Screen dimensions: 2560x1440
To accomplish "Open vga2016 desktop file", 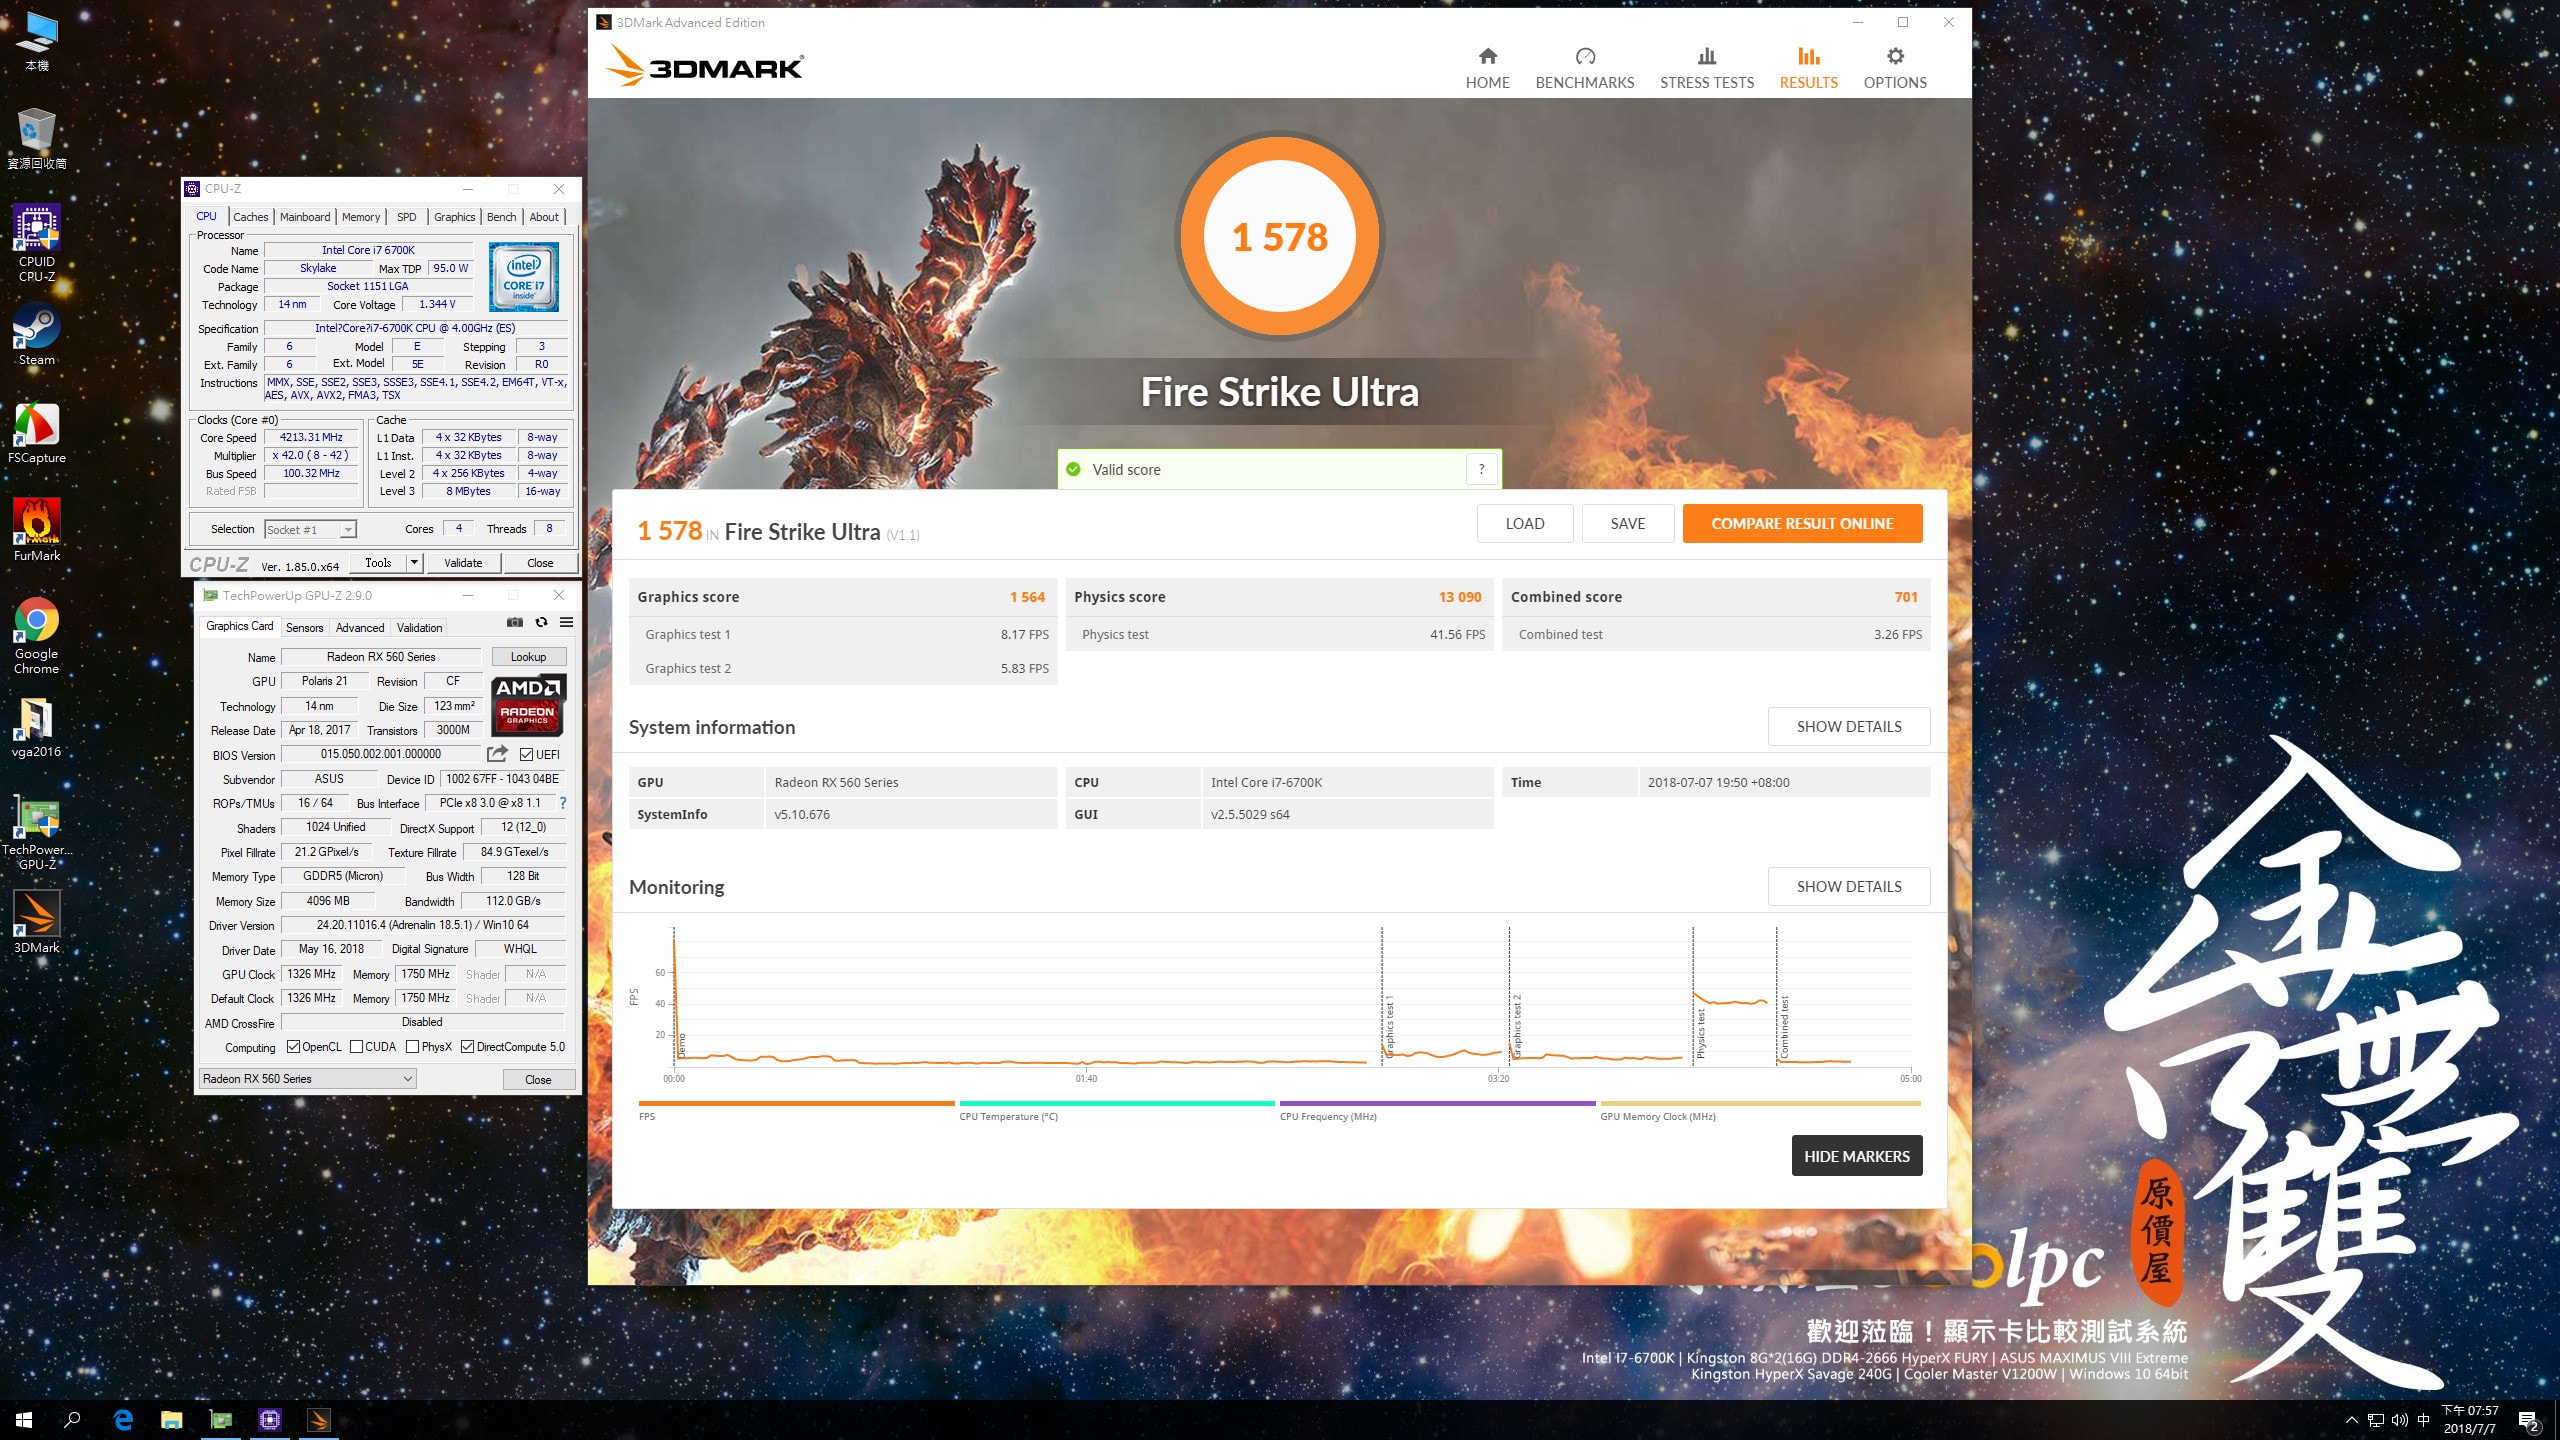I will 37,727.
